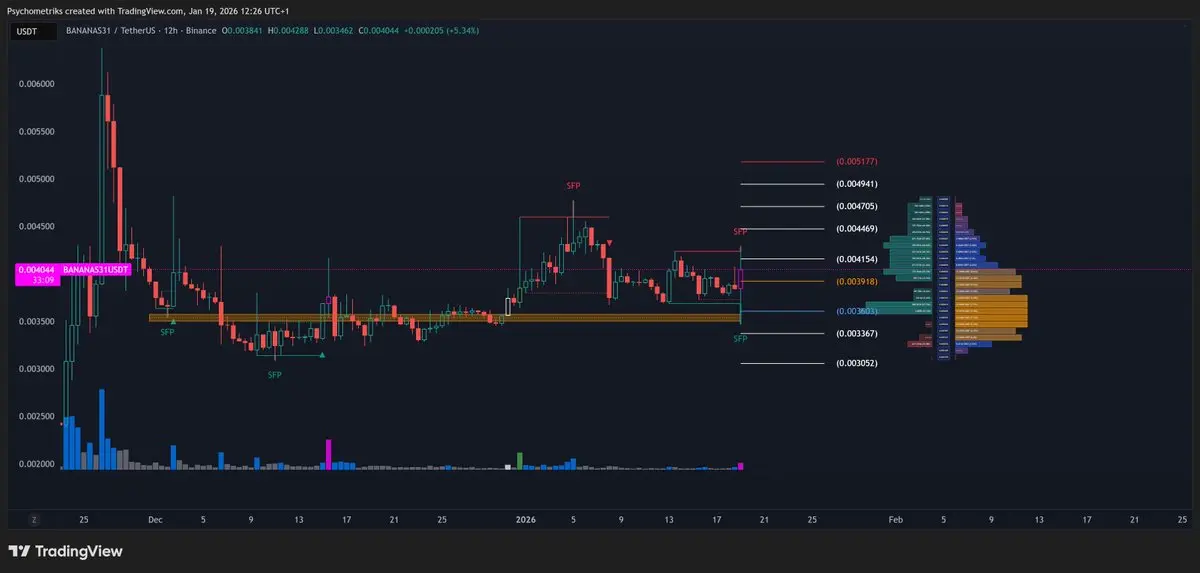Click price axis label 0.003000
Viewport: 1200px width, 573px height.
[37, 369]
